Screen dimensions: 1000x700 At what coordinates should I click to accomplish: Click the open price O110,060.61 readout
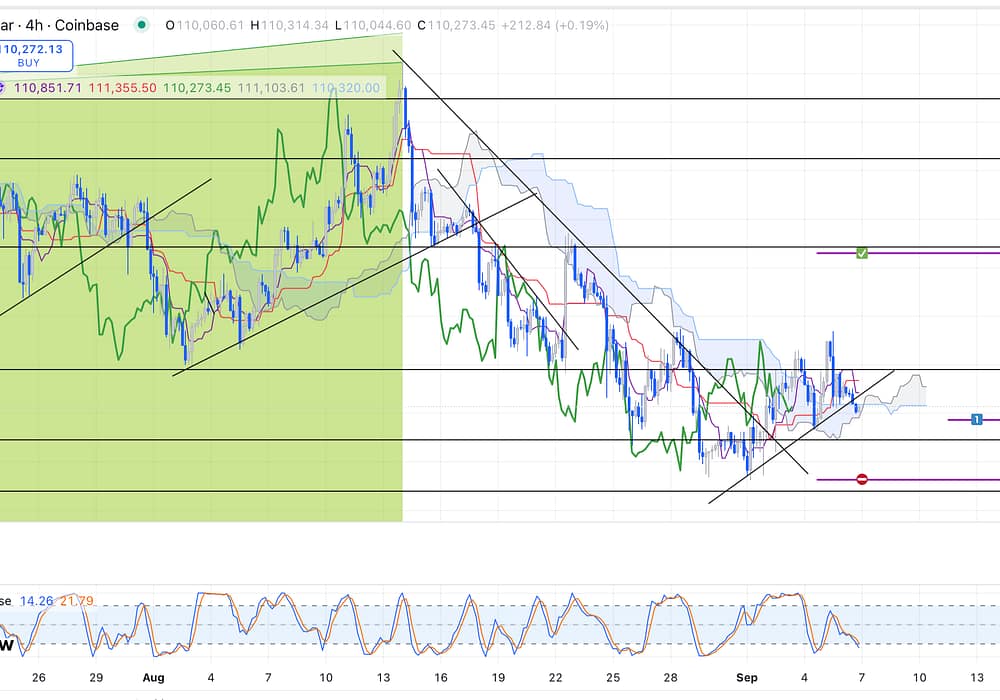[204, 25]
